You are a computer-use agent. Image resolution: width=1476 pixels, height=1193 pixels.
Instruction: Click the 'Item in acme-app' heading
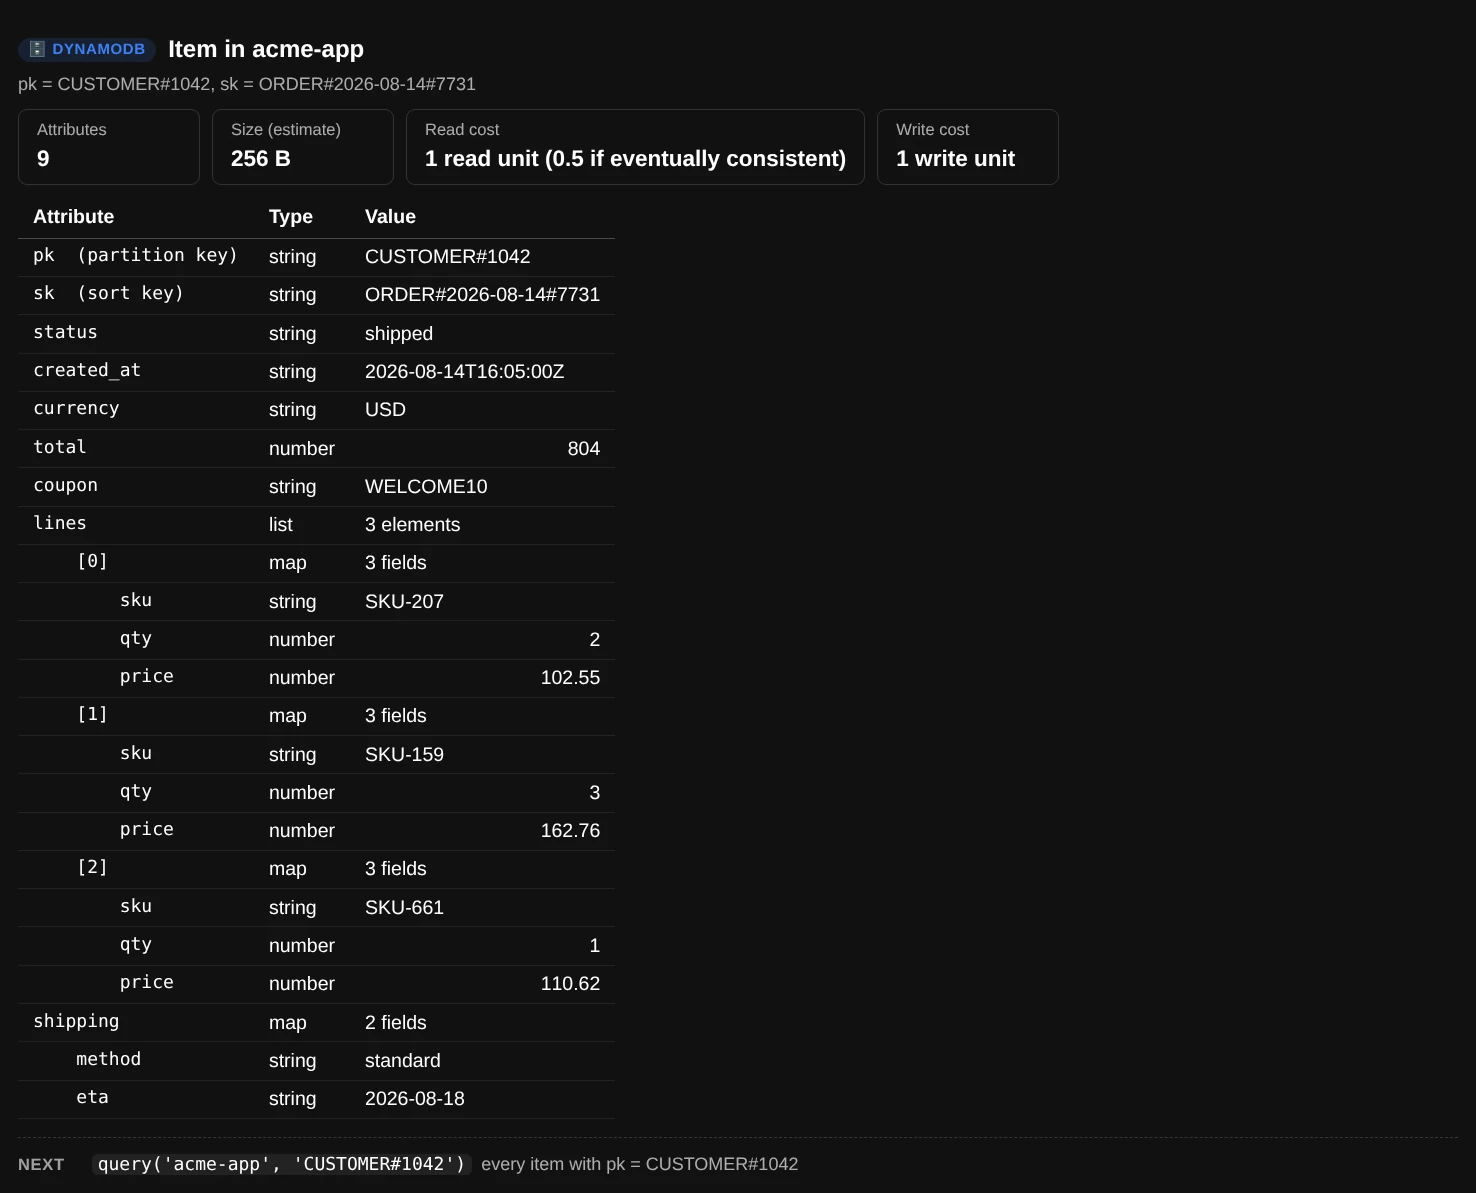[266, 49]
